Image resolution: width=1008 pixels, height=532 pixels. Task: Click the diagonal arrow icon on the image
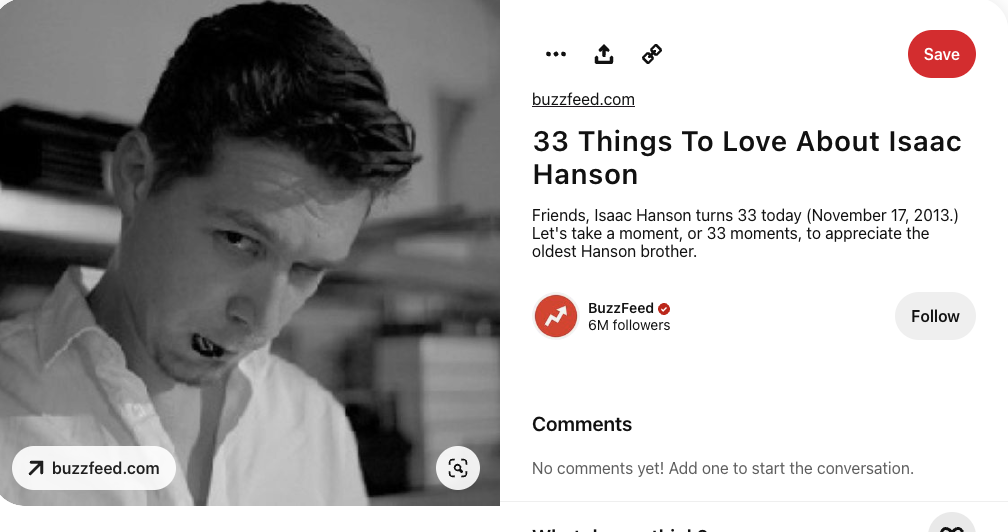click(x=36, y=468)
